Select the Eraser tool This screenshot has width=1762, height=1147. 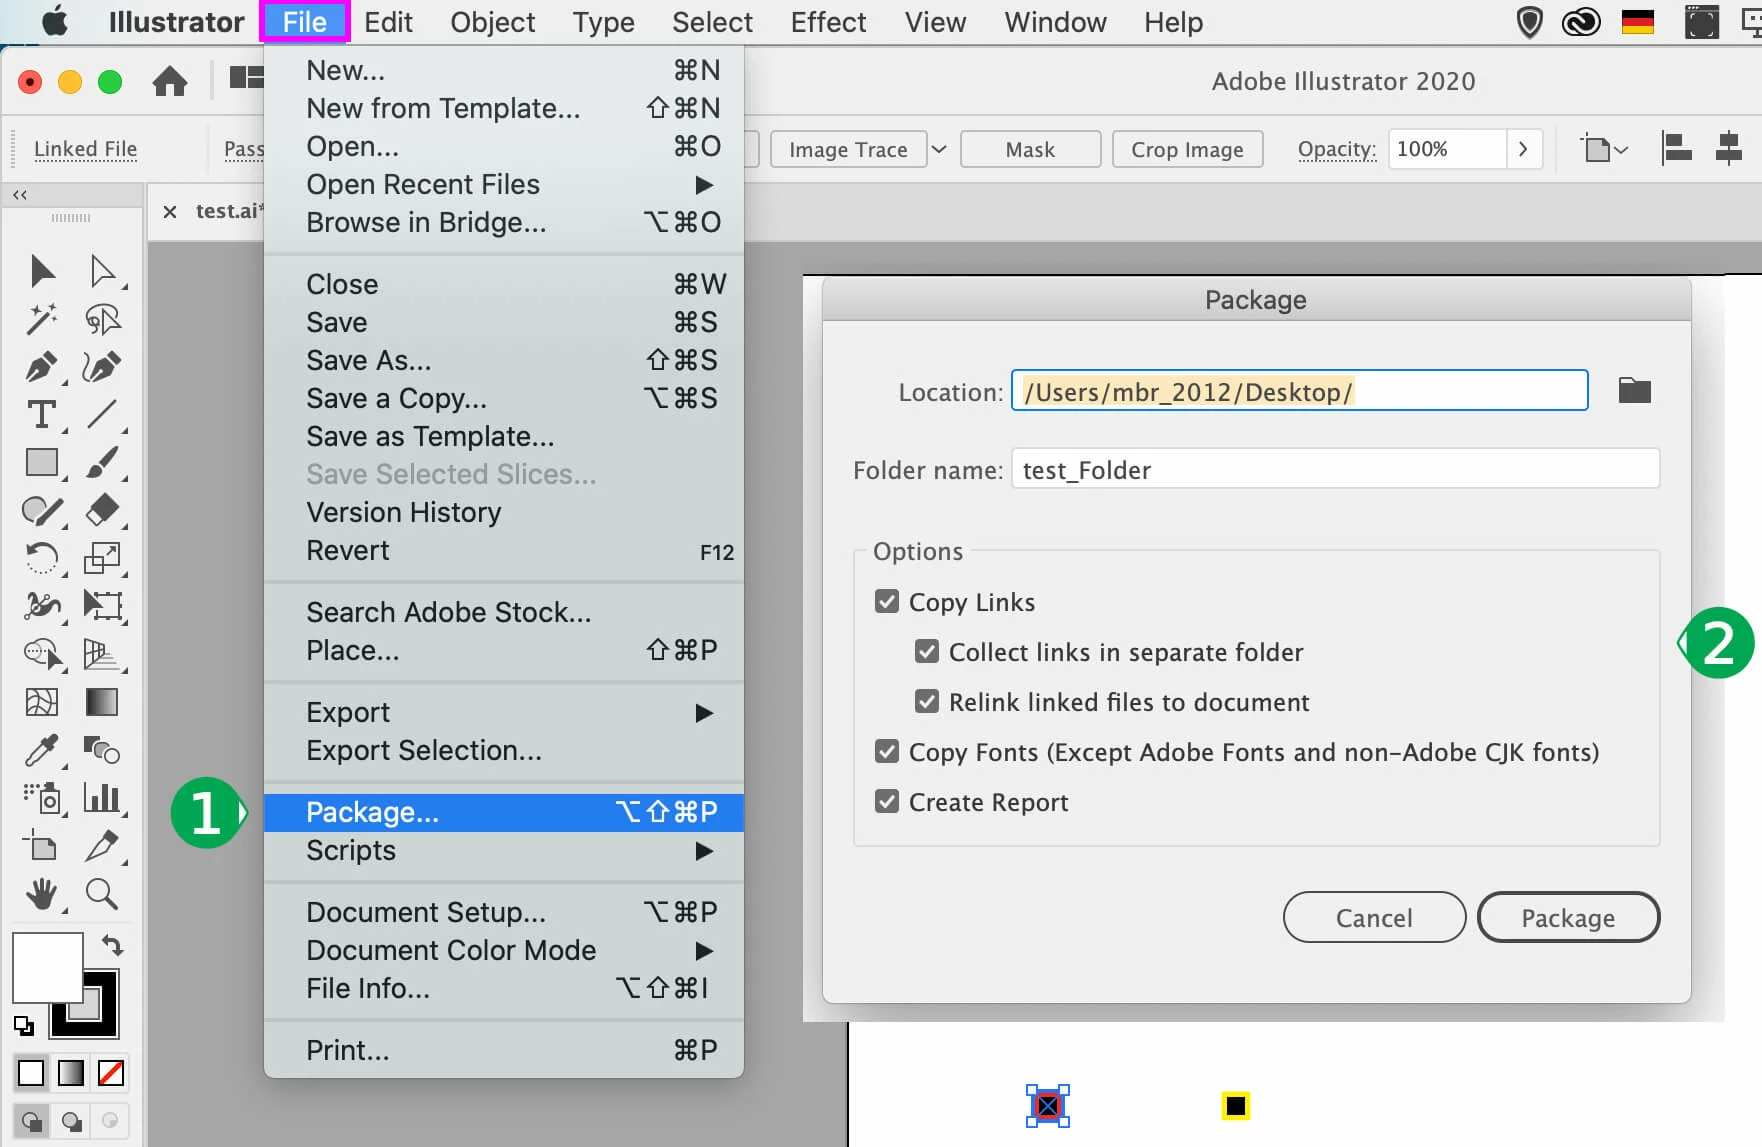pos(102,510)
